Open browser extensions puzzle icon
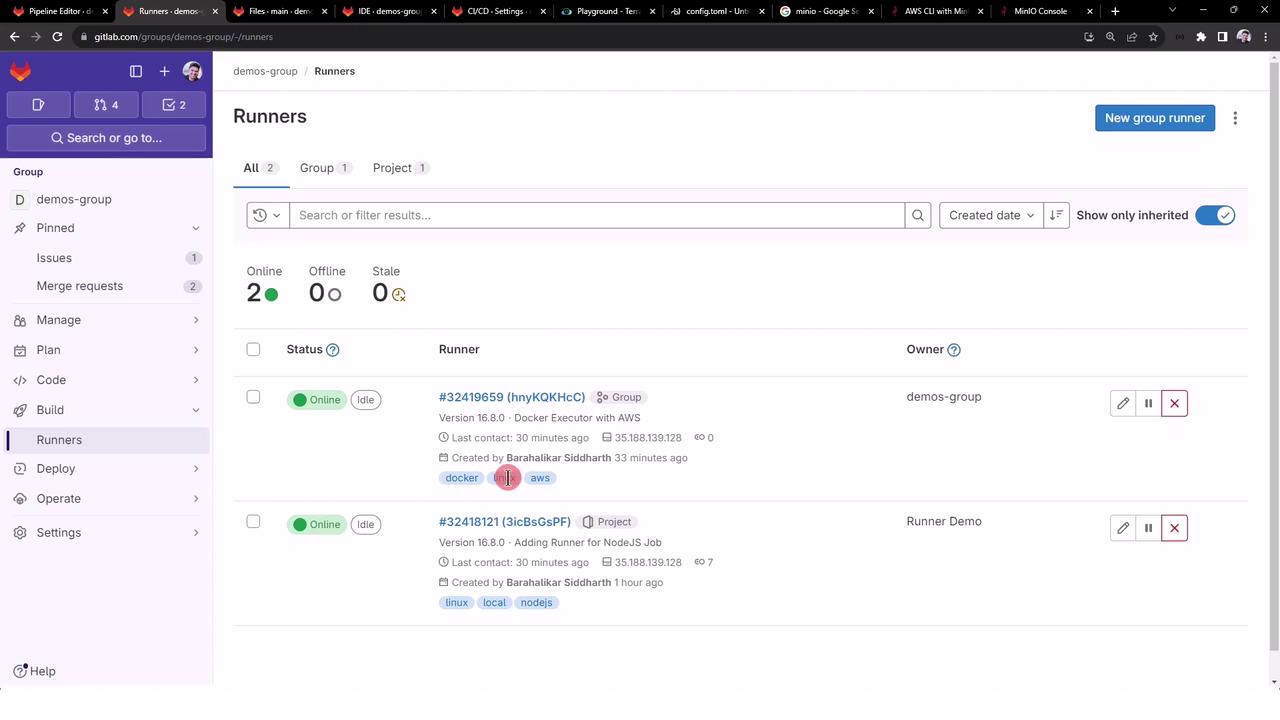Image resolution: width=1280 pixels, height=720 pixels. coord(1201,37)
